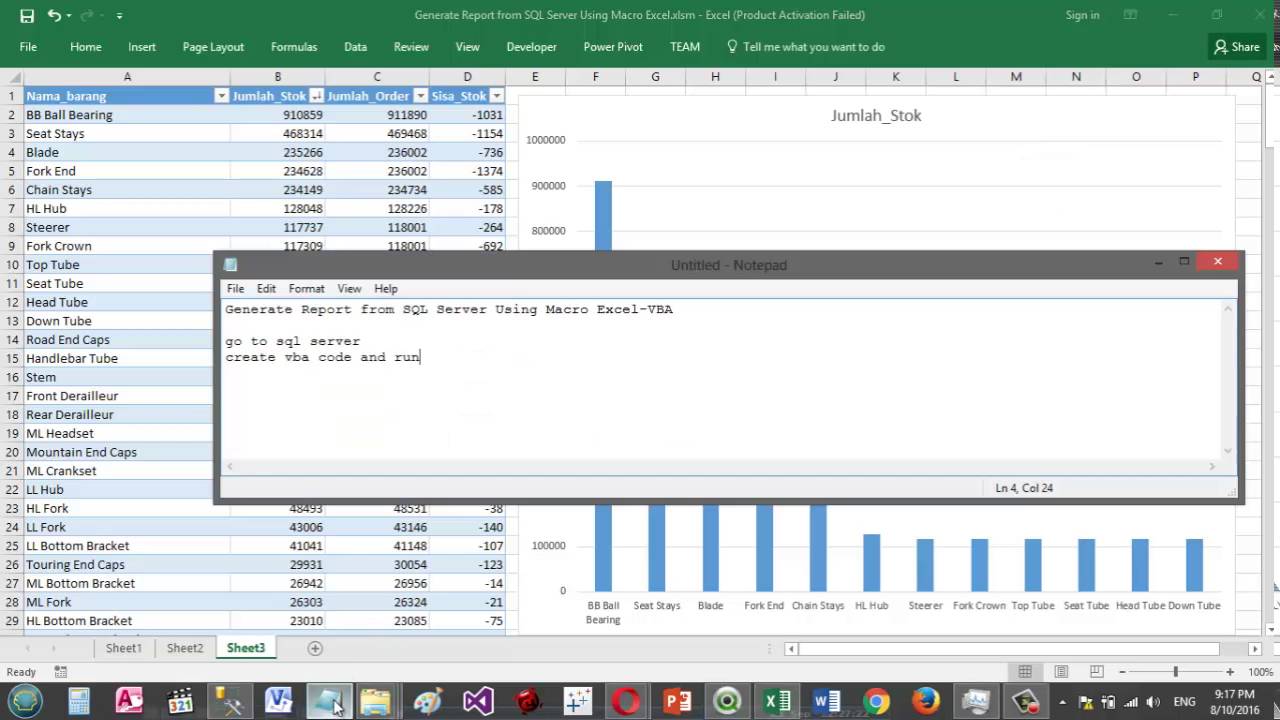Click the 100% zoom level indicator

[x=1261, y=672]
